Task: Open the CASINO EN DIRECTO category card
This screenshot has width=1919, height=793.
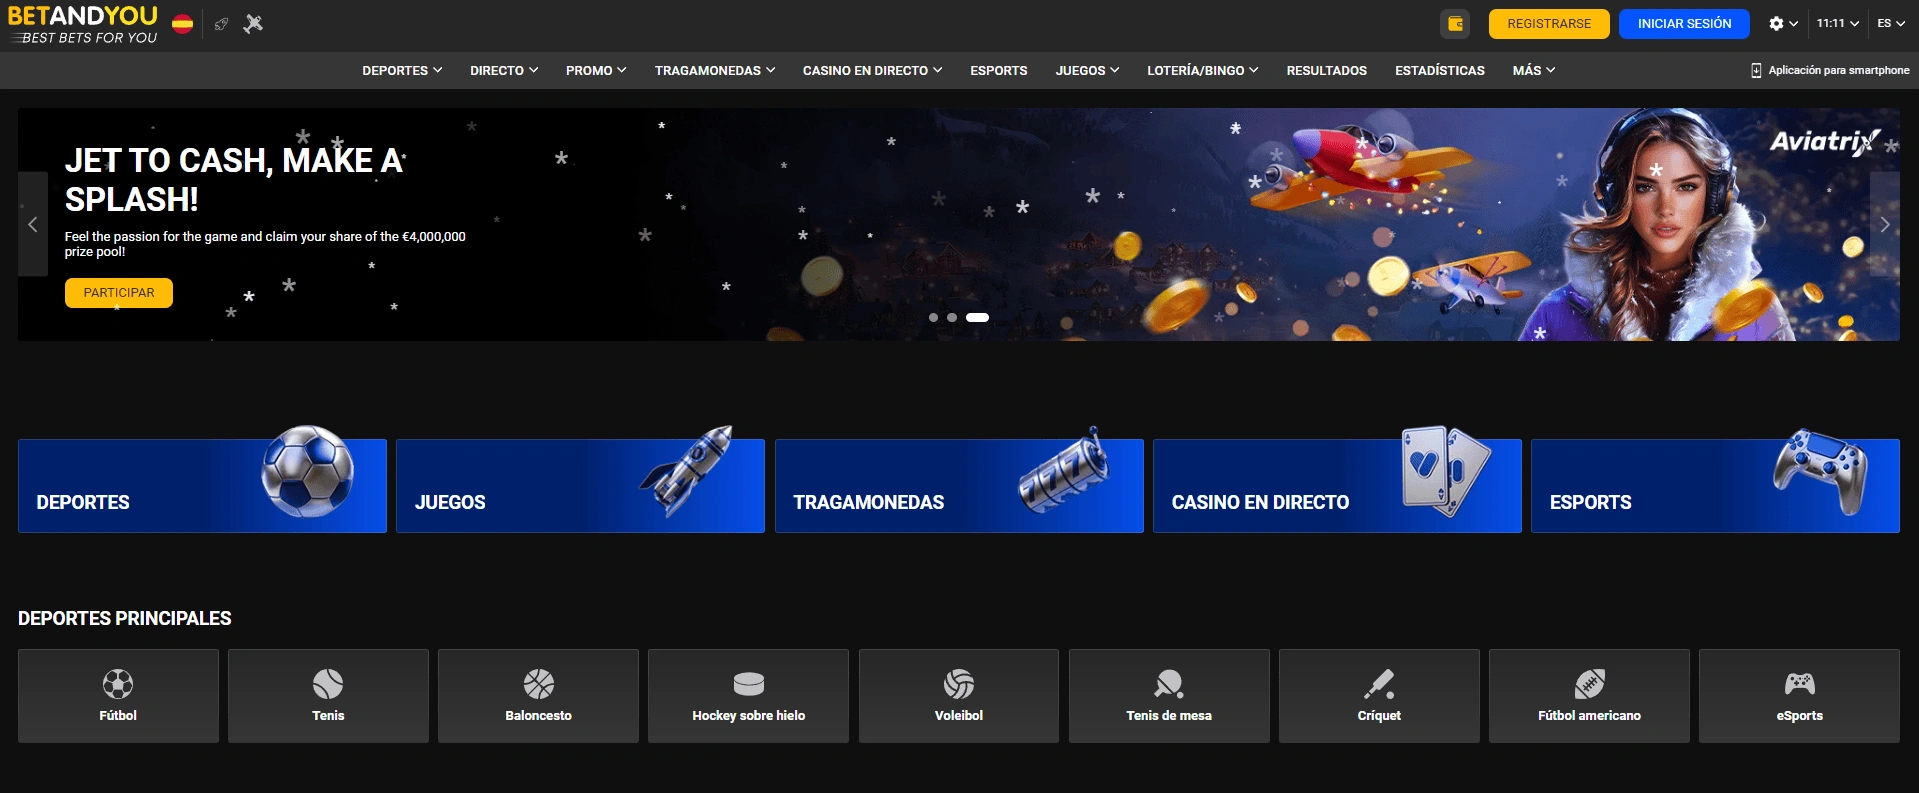Action: pos(1337,486)
